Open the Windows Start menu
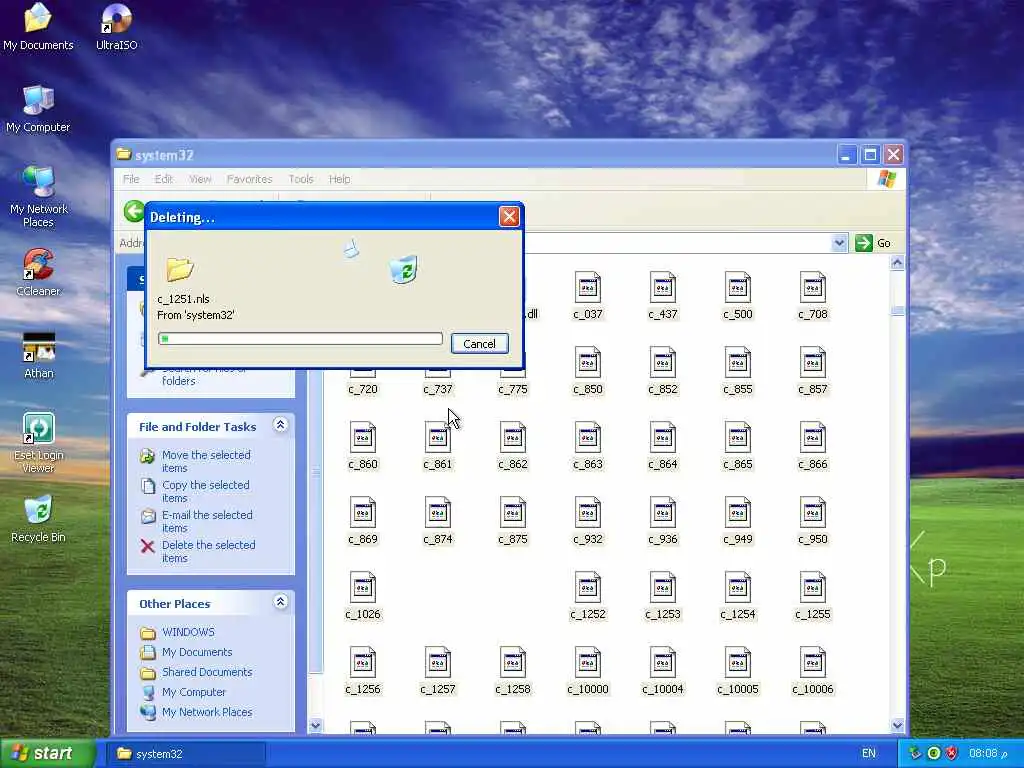 click(x=48, y=754)
